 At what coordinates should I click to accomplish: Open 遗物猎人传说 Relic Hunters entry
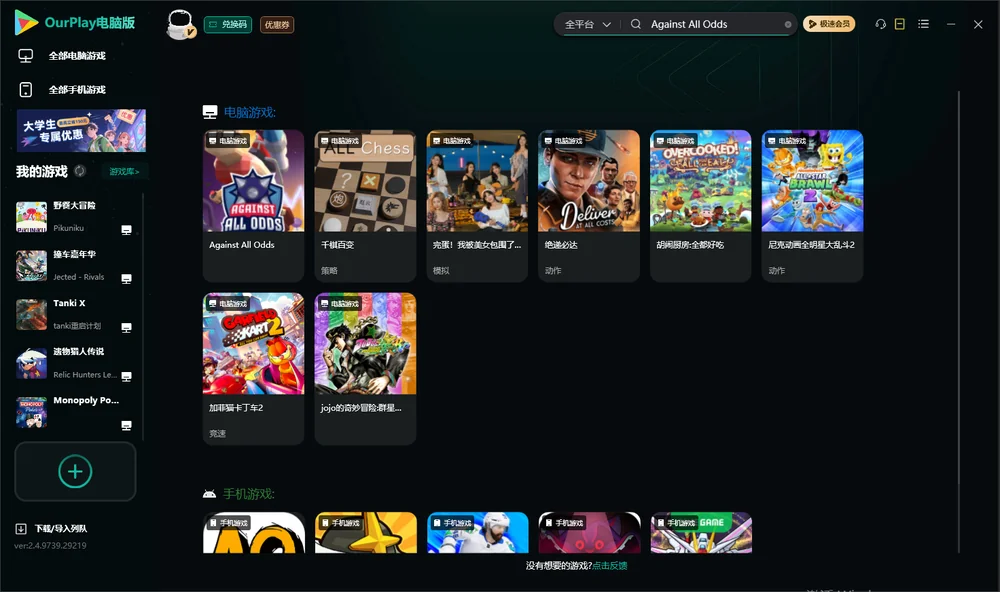74,363
